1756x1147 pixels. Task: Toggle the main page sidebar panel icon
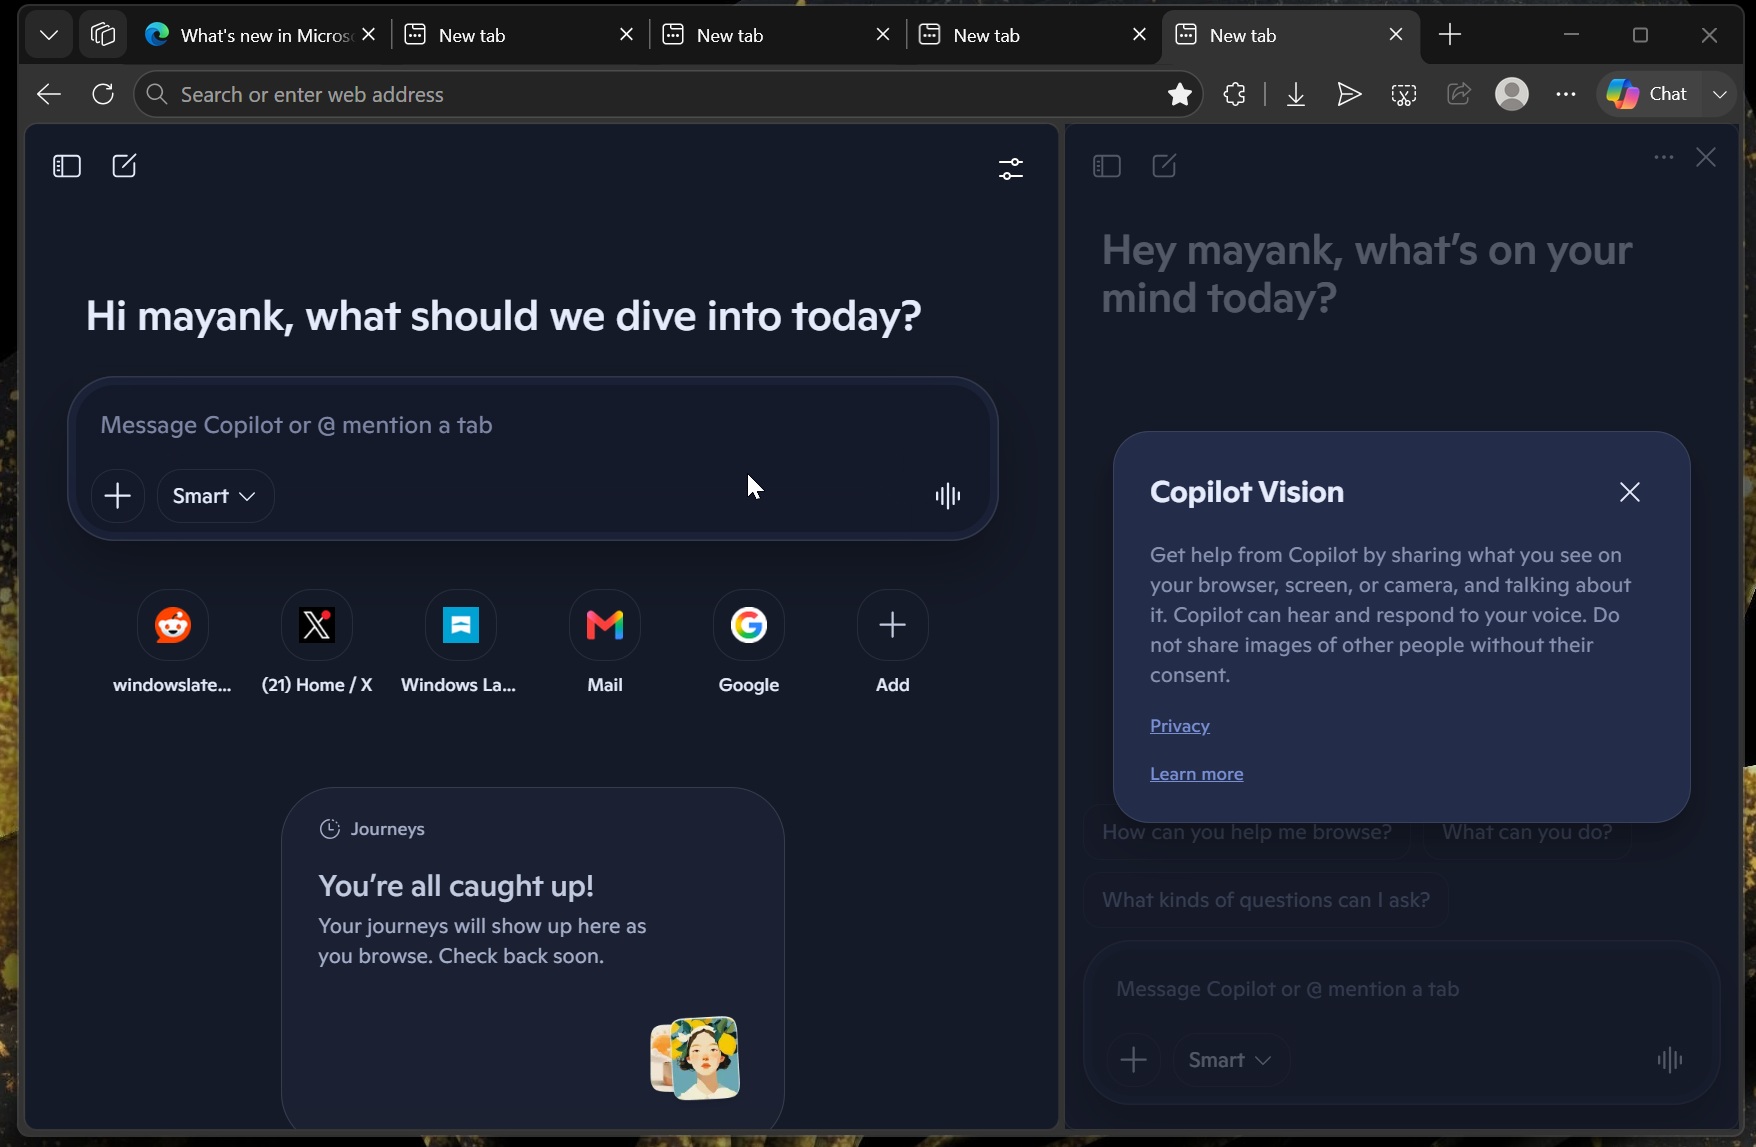click(67, 166)
